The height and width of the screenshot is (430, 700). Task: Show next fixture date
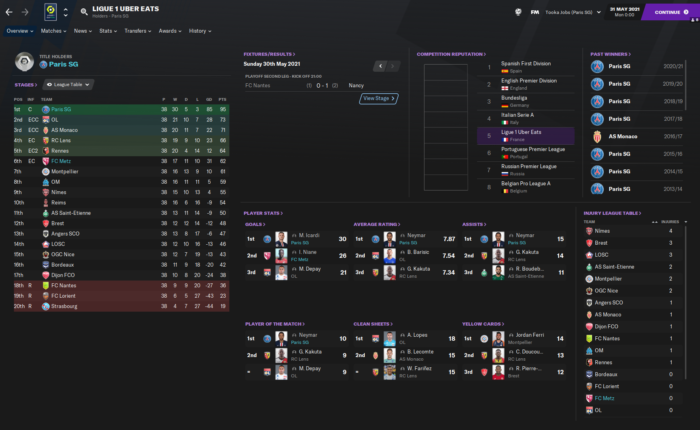(x=393, y=66)
